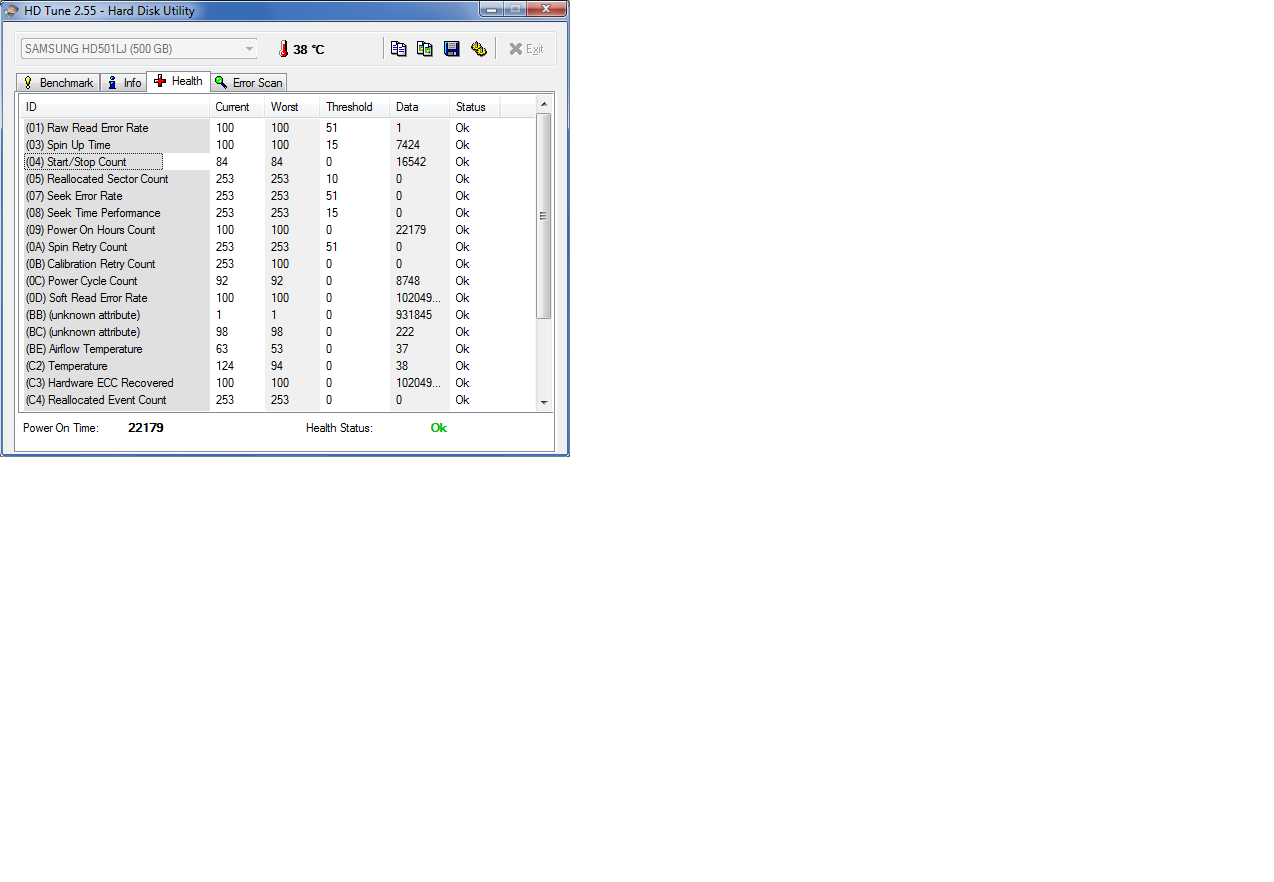Select the (05) Reallocated Sector Count row
This screenshot has height=882, width=1274.
click(x=279, y=179)
